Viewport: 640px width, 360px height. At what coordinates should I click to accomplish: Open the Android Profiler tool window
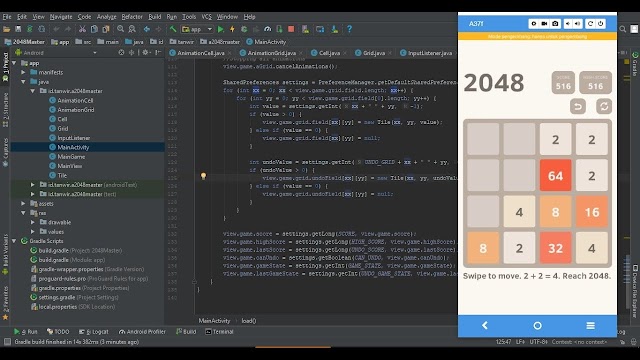(x=142, y=332)
